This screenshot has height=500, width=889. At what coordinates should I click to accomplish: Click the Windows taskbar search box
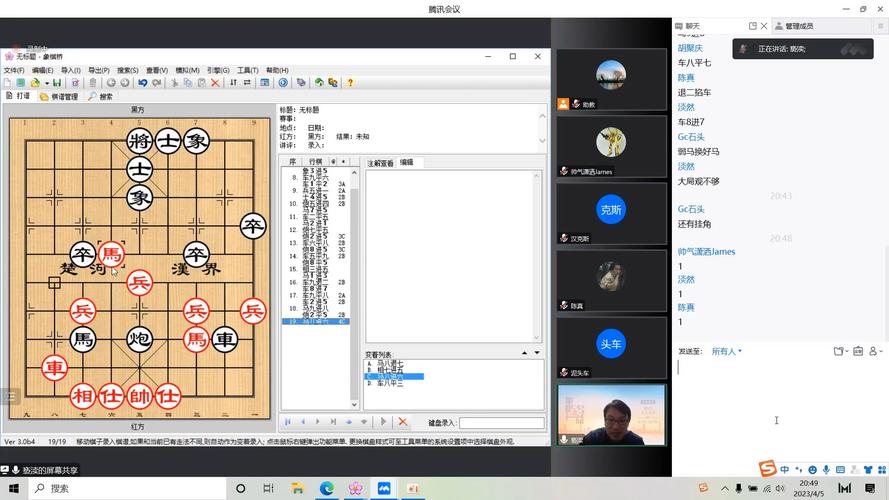point(126,488)
